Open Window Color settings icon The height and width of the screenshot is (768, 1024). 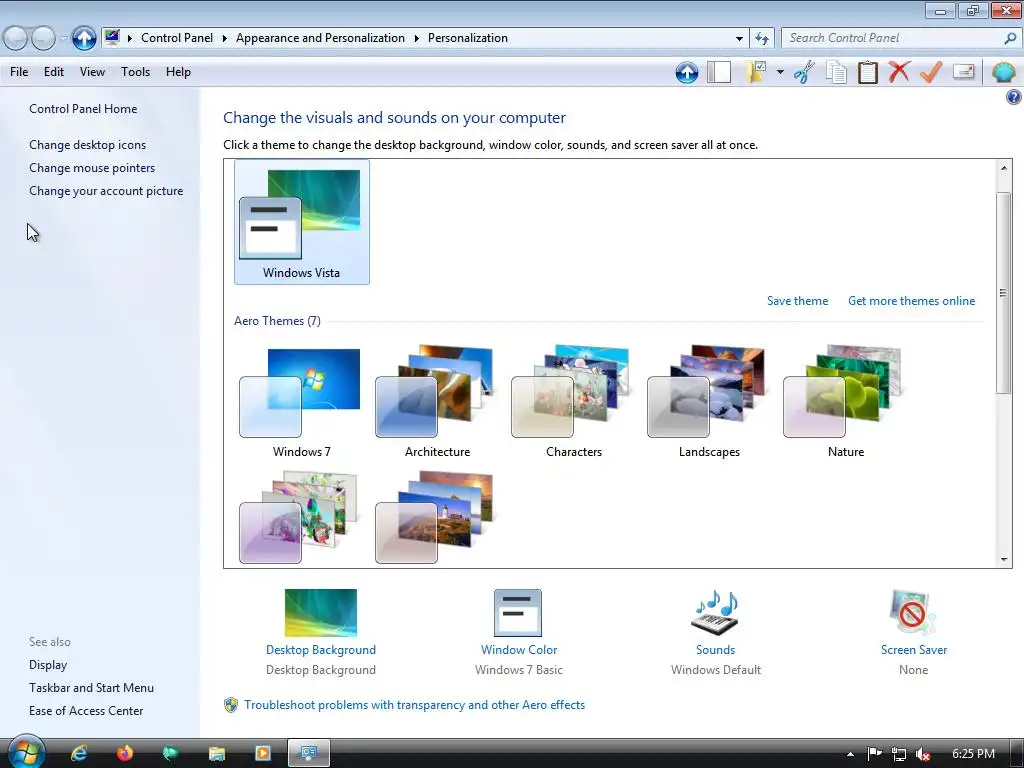click(x=518, y=613)
